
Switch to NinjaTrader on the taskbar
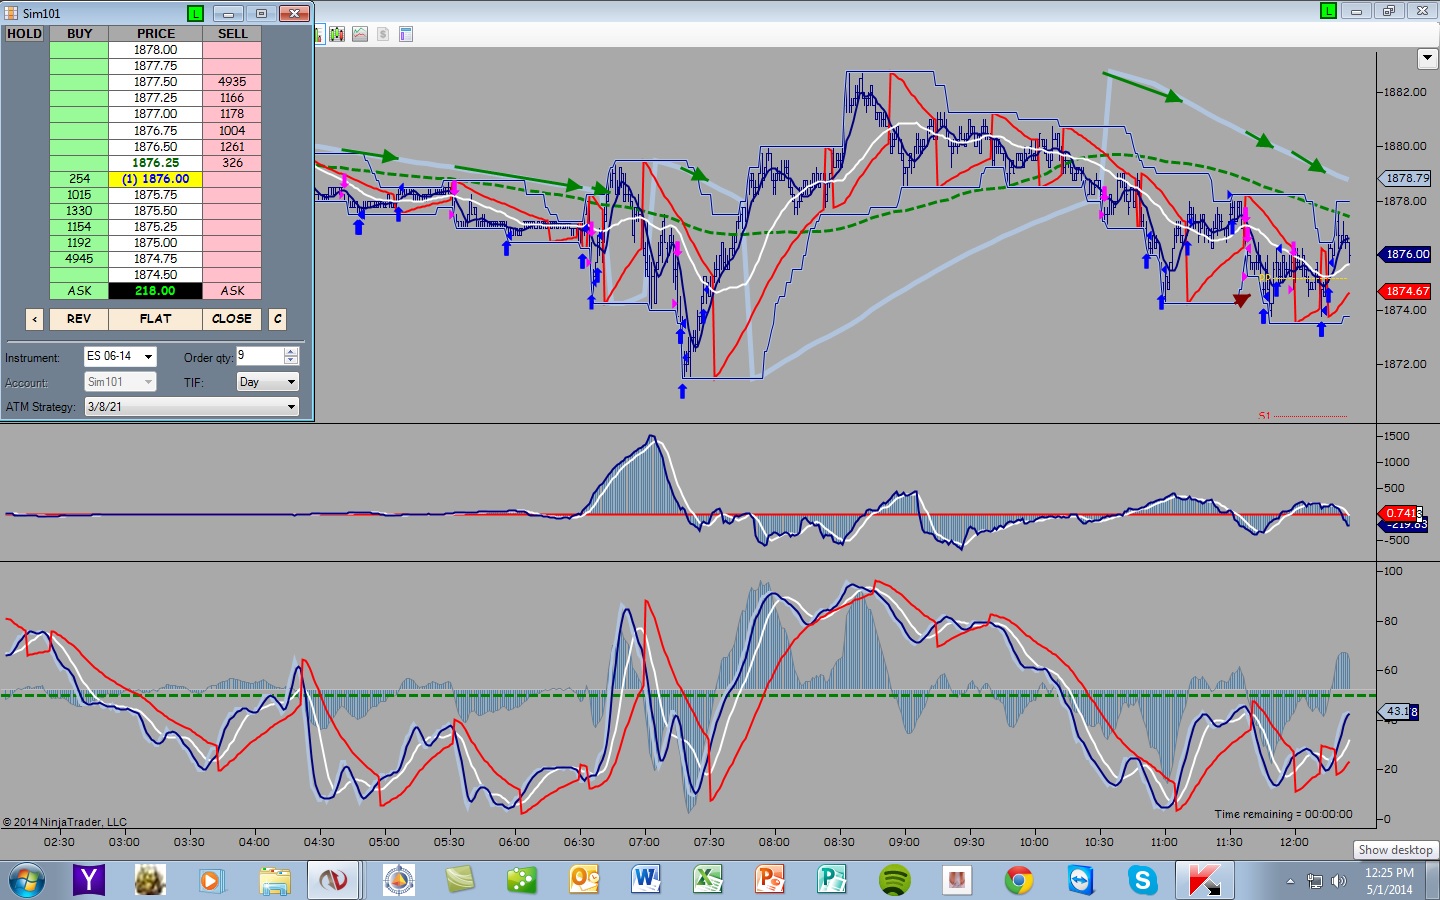(333, 880)
